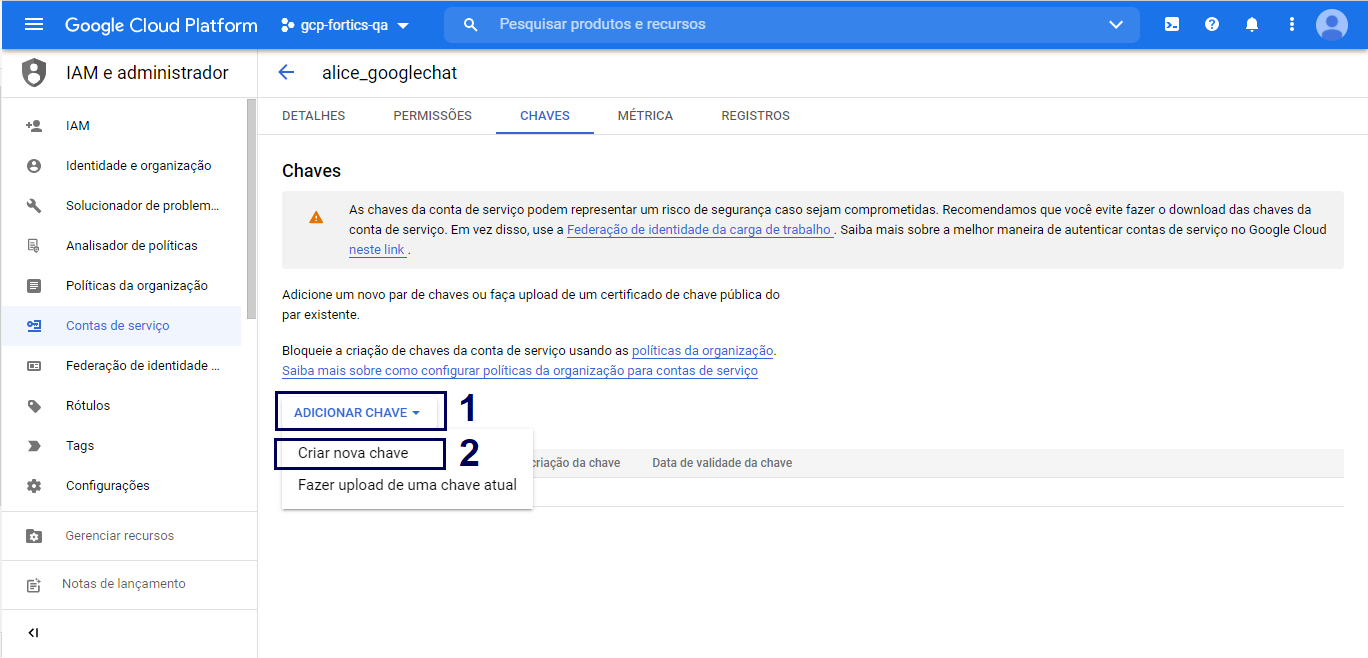Open Analisador de políticas sidebar item
Image resolution: width=1368 pixels, height=658 pixels.
[121, 246]
